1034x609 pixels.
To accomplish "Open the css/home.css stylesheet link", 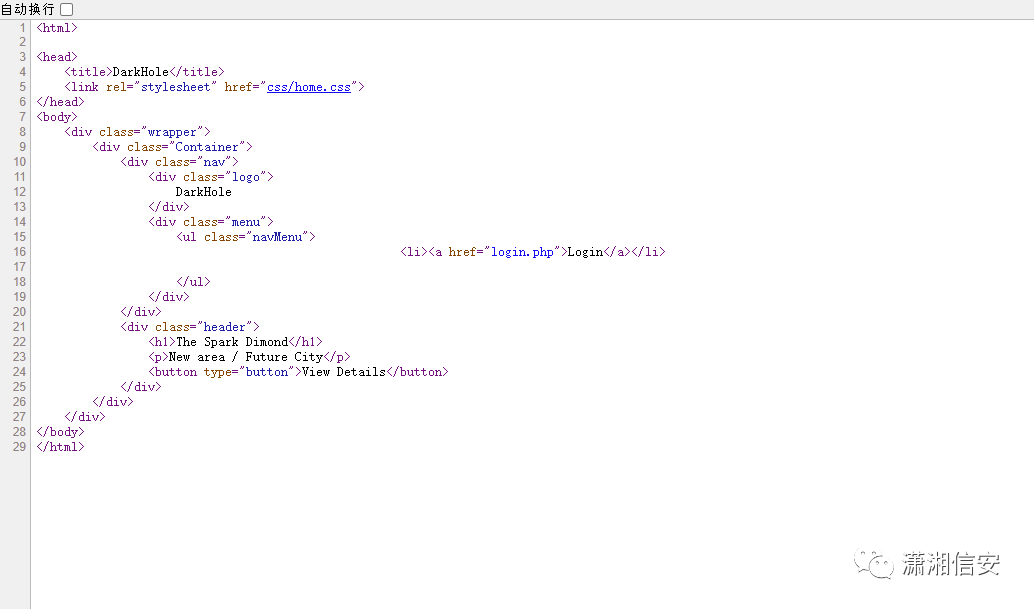I will point(308,87).
